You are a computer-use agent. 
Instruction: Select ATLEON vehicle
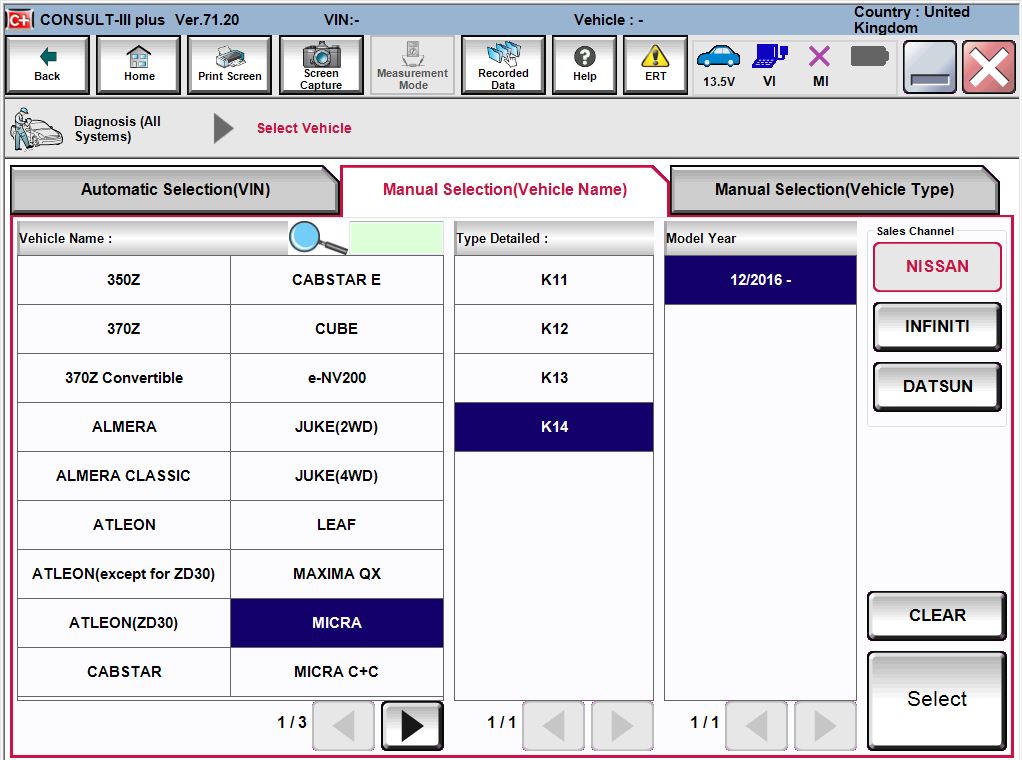124,525
